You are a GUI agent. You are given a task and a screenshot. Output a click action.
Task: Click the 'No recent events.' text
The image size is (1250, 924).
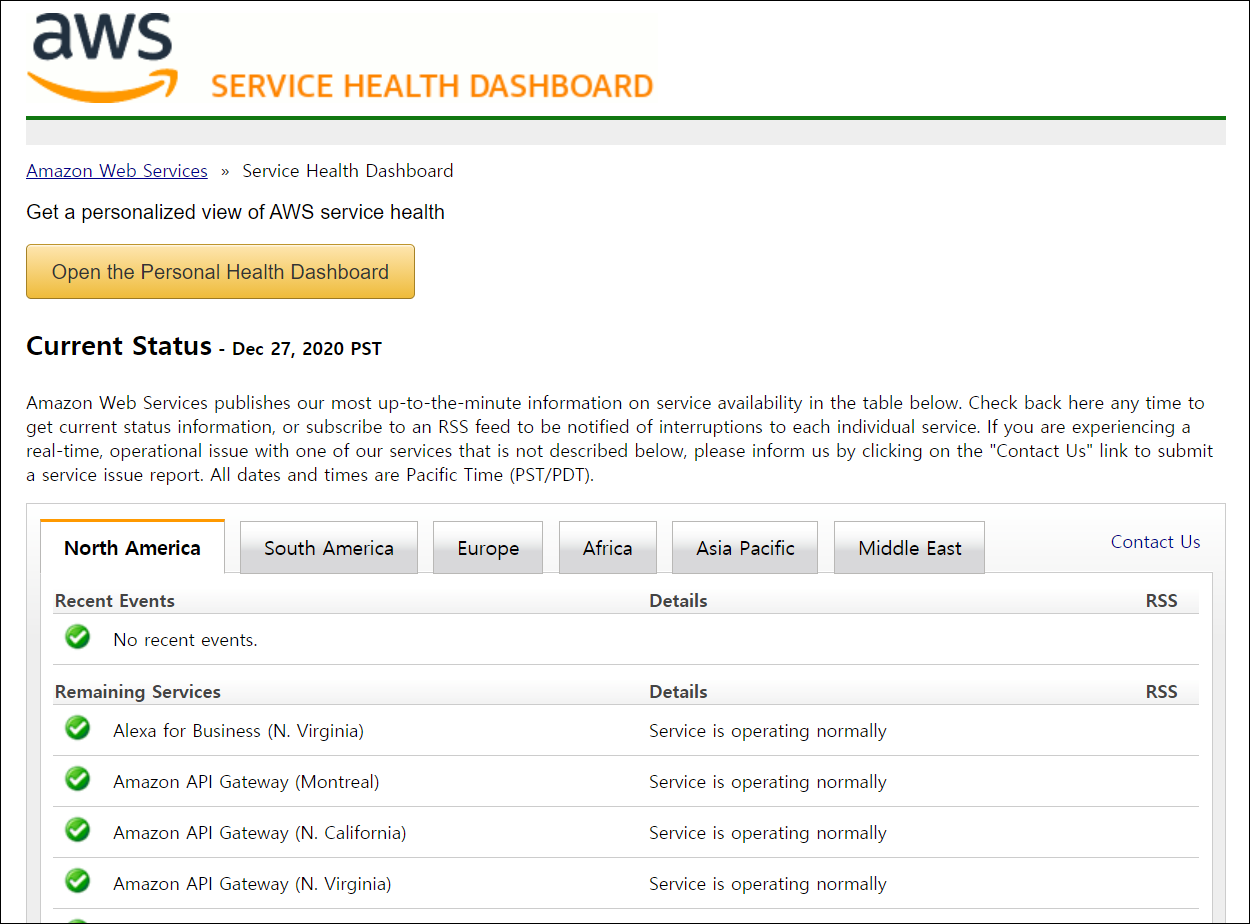186,640
